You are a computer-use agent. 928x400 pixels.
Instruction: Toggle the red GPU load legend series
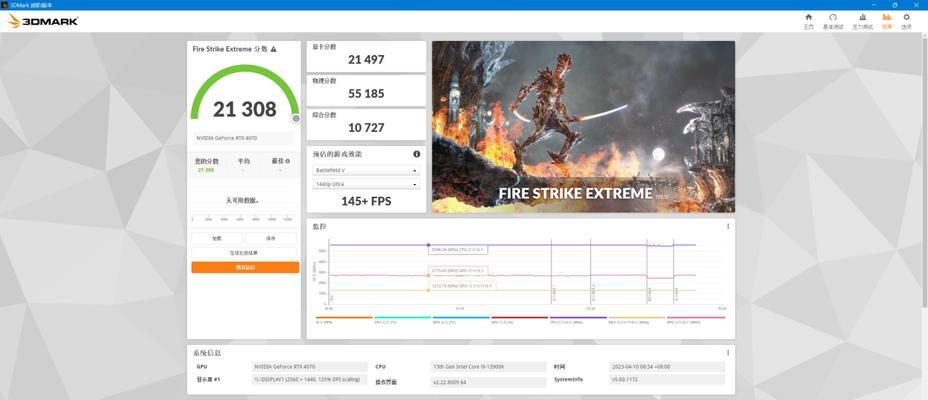(520, 320)
